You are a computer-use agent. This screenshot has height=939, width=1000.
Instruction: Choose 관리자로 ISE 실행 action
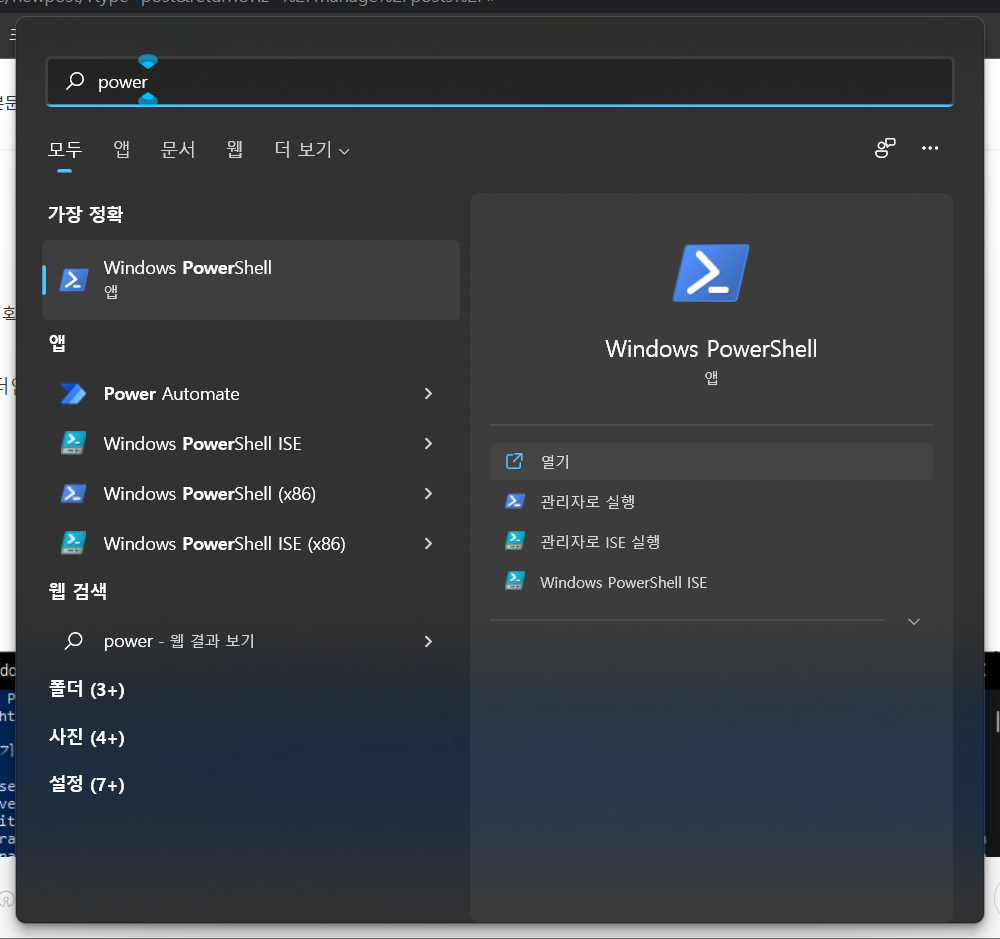[x=711, y=542]
